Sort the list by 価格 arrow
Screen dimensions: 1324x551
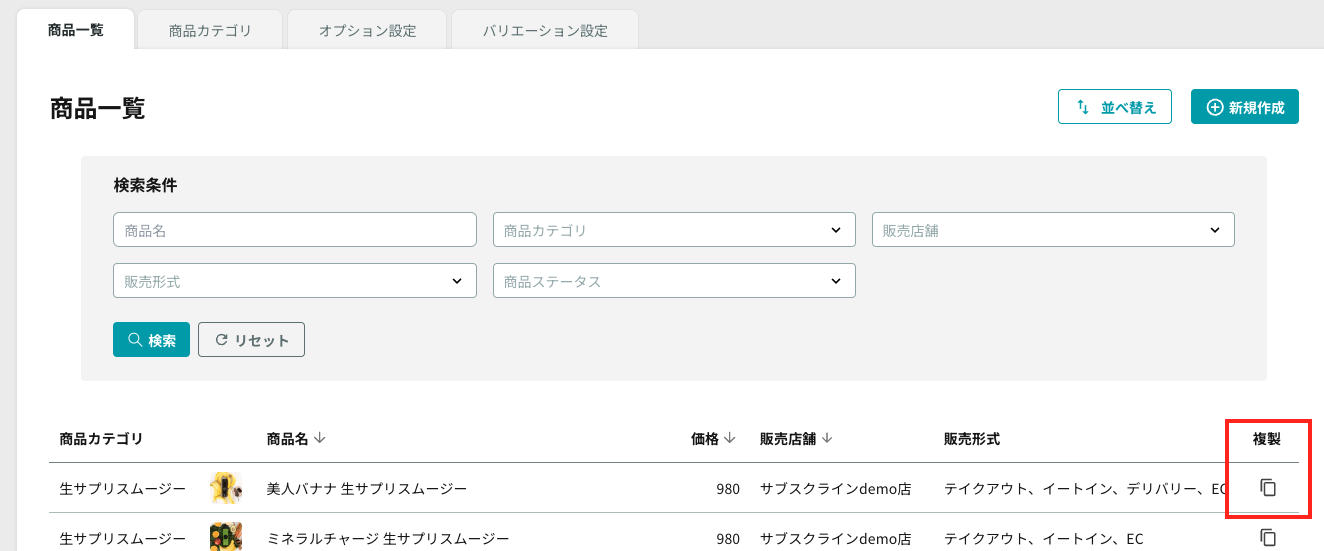[730, 438]
